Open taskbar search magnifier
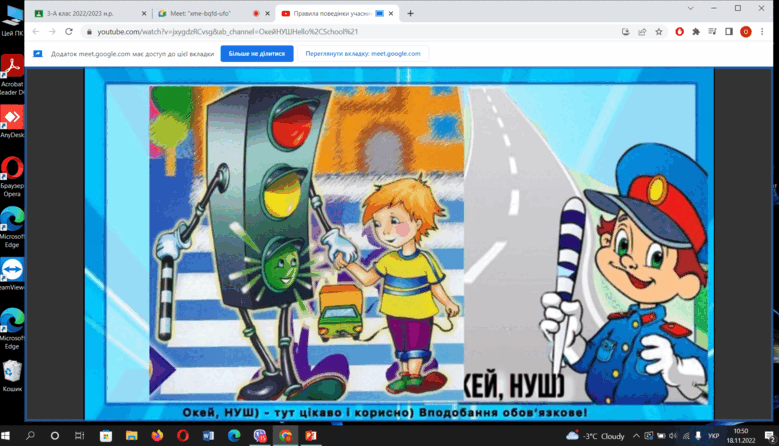The width and height of the screenshot is (779, 446). 30,436
